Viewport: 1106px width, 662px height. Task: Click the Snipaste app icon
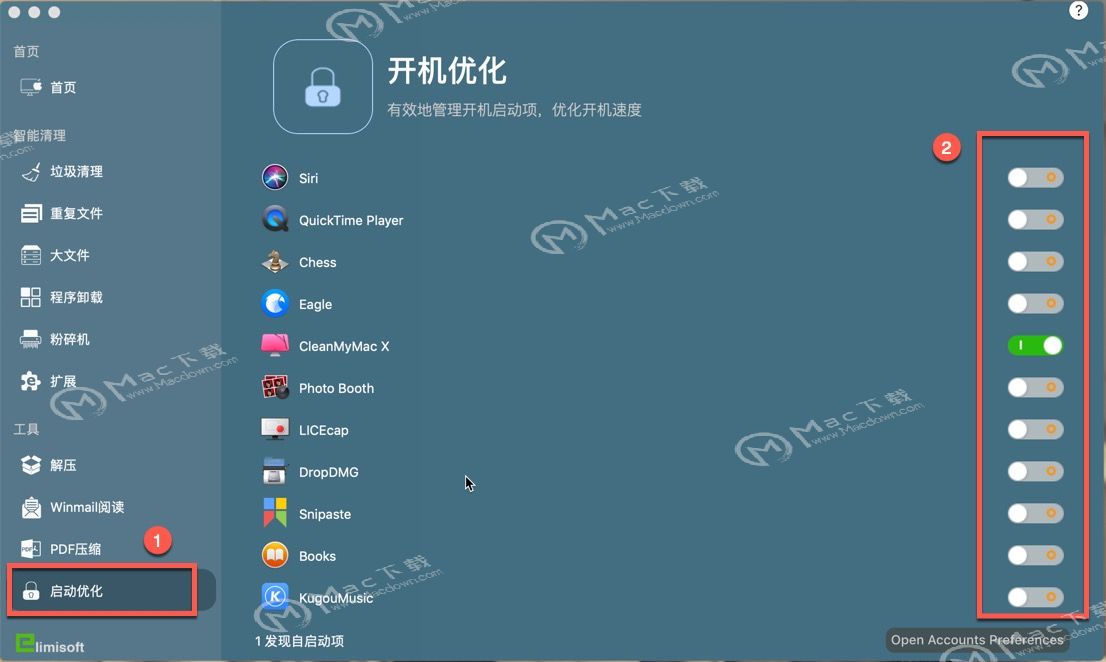click(275, 513)
